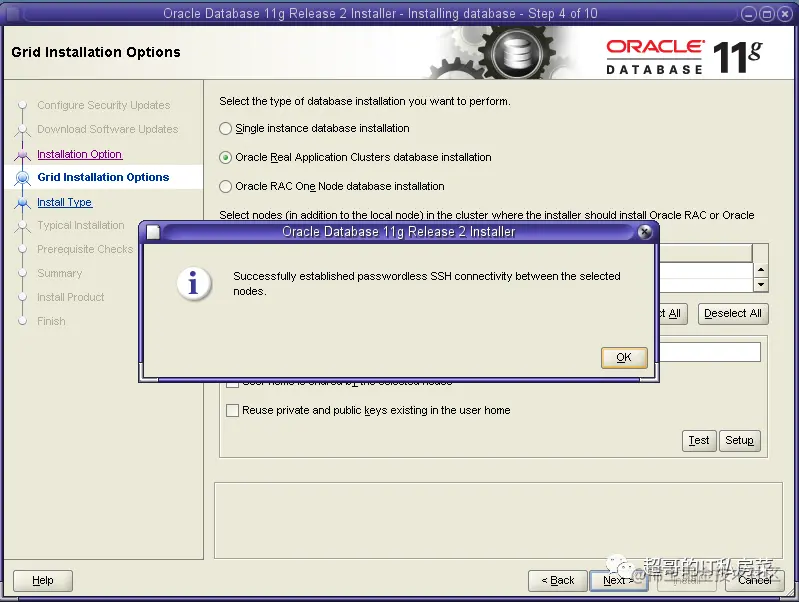
Task: Click Summary step in sidebar
Action: (59, 273)
